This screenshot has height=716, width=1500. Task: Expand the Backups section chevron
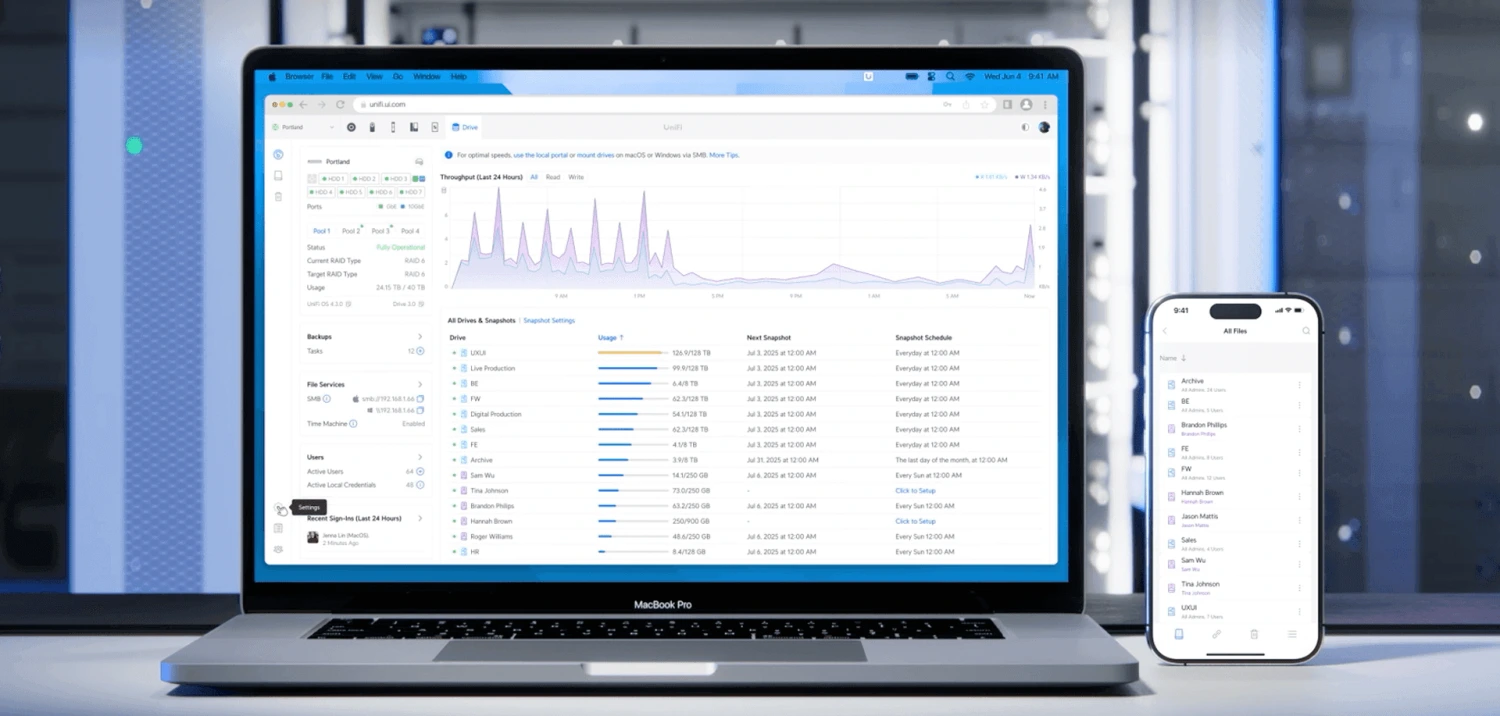pyautogui.click(x=420, y=337)
